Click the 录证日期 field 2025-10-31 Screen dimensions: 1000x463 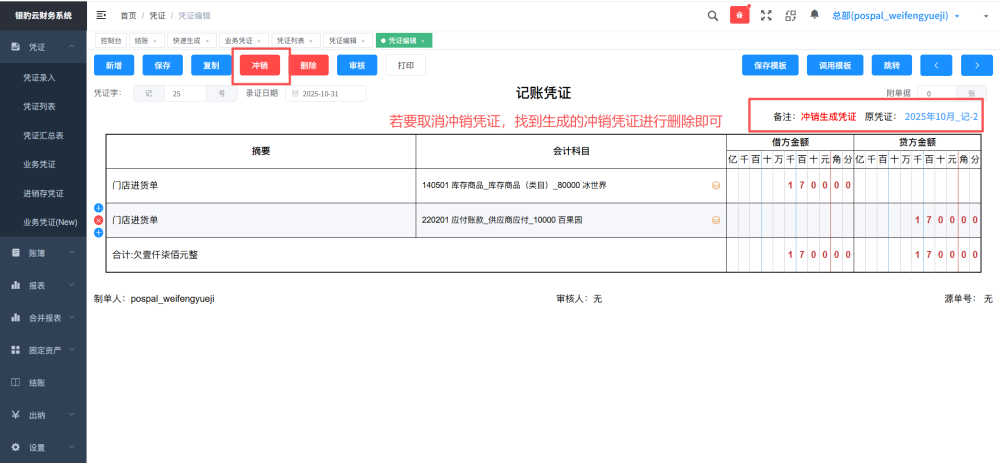pyautogui.click(x=326, y=94)
